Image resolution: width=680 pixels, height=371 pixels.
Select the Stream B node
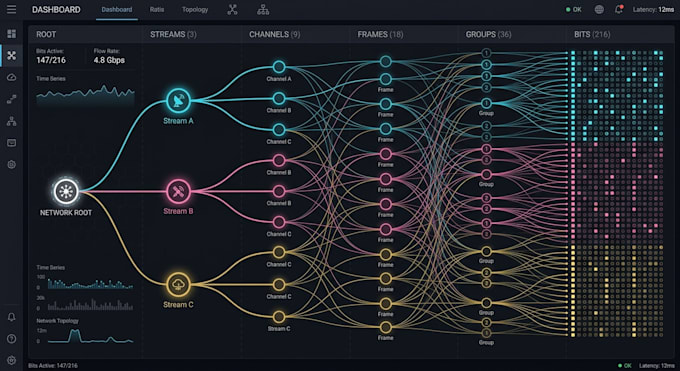click(x=178, y=191)
